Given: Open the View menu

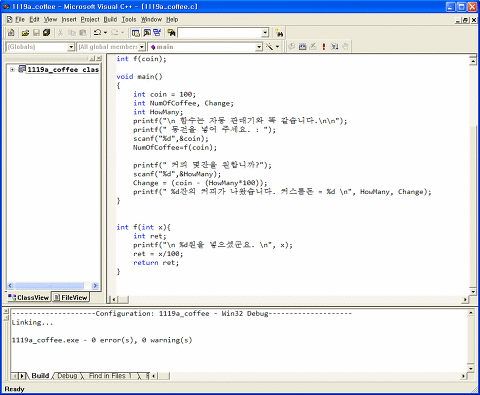Looking at the screenshot, I should [x=50, y=20].
